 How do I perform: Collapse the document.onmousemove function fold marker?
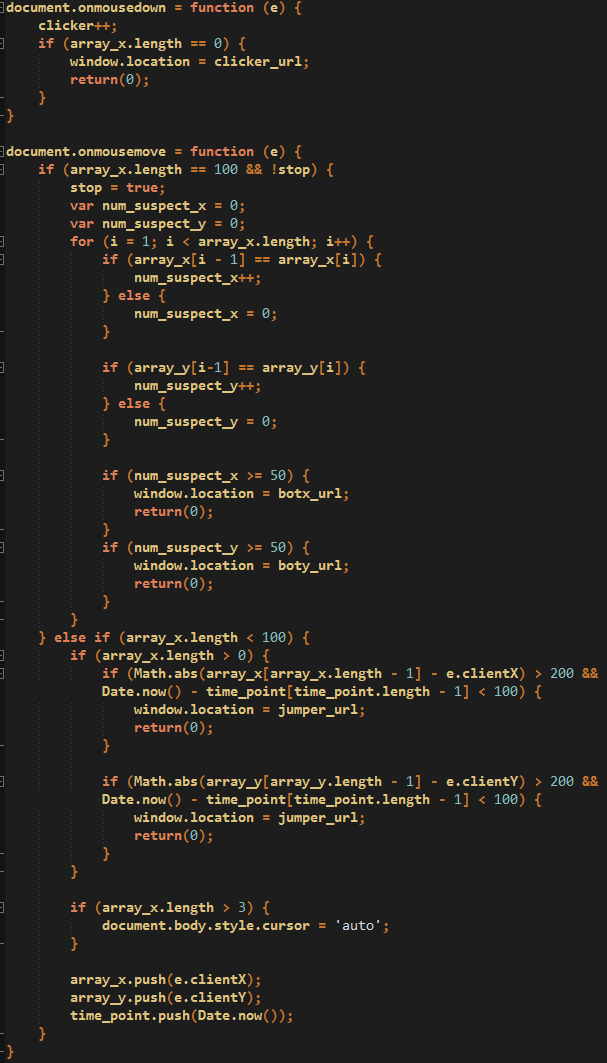3,152
